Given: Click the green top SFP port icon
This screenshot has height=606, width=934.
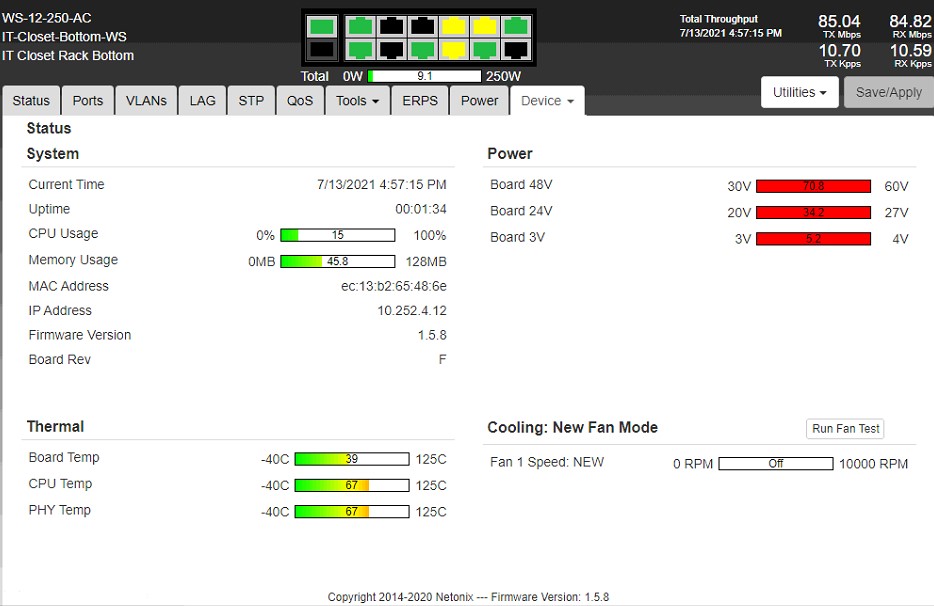Looking at the screenshot, I should (322, 26).
